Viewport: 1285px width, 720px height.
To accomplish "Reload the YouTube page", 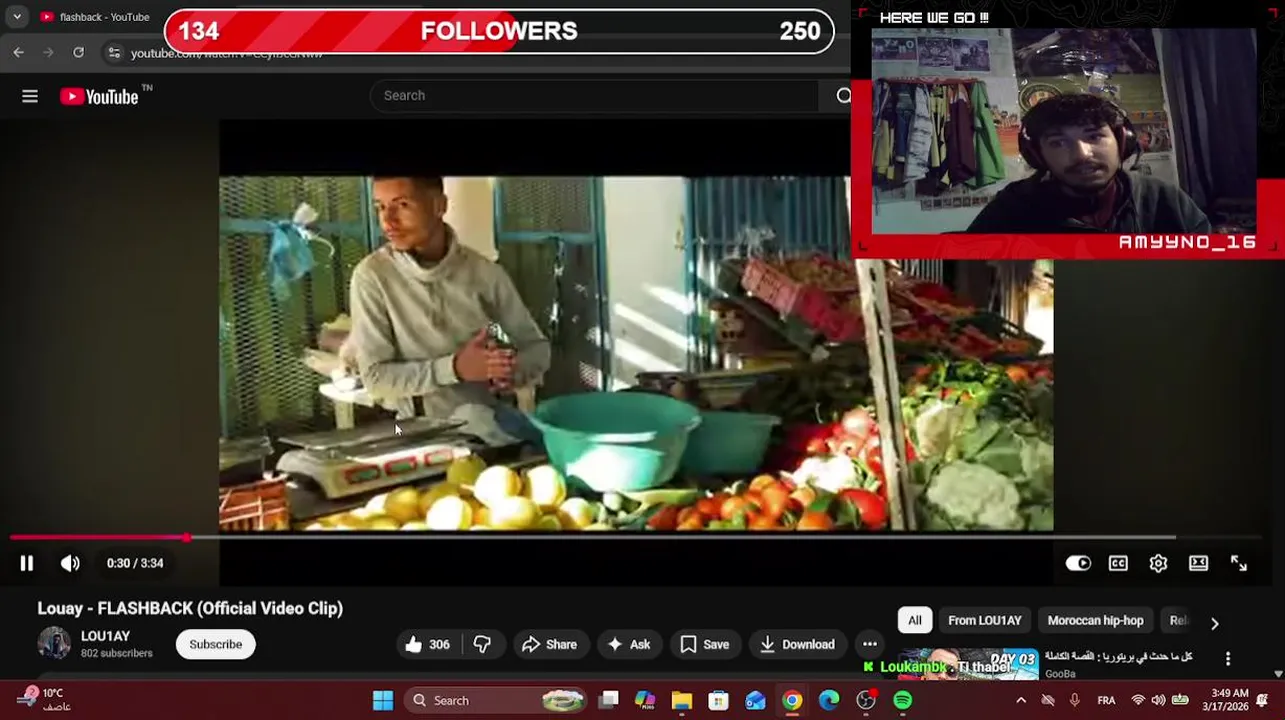I will [x=79, y=52].
